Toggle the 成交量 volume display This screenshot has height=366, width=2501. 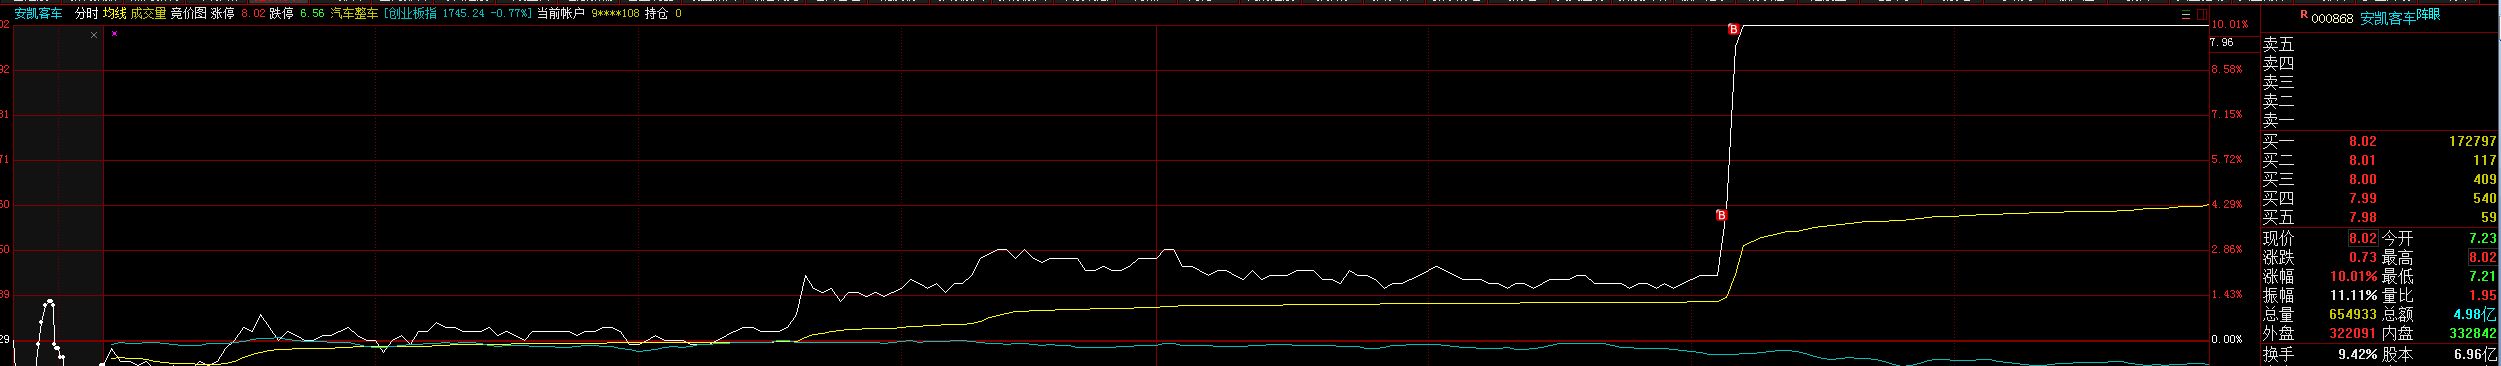[148, 14]
